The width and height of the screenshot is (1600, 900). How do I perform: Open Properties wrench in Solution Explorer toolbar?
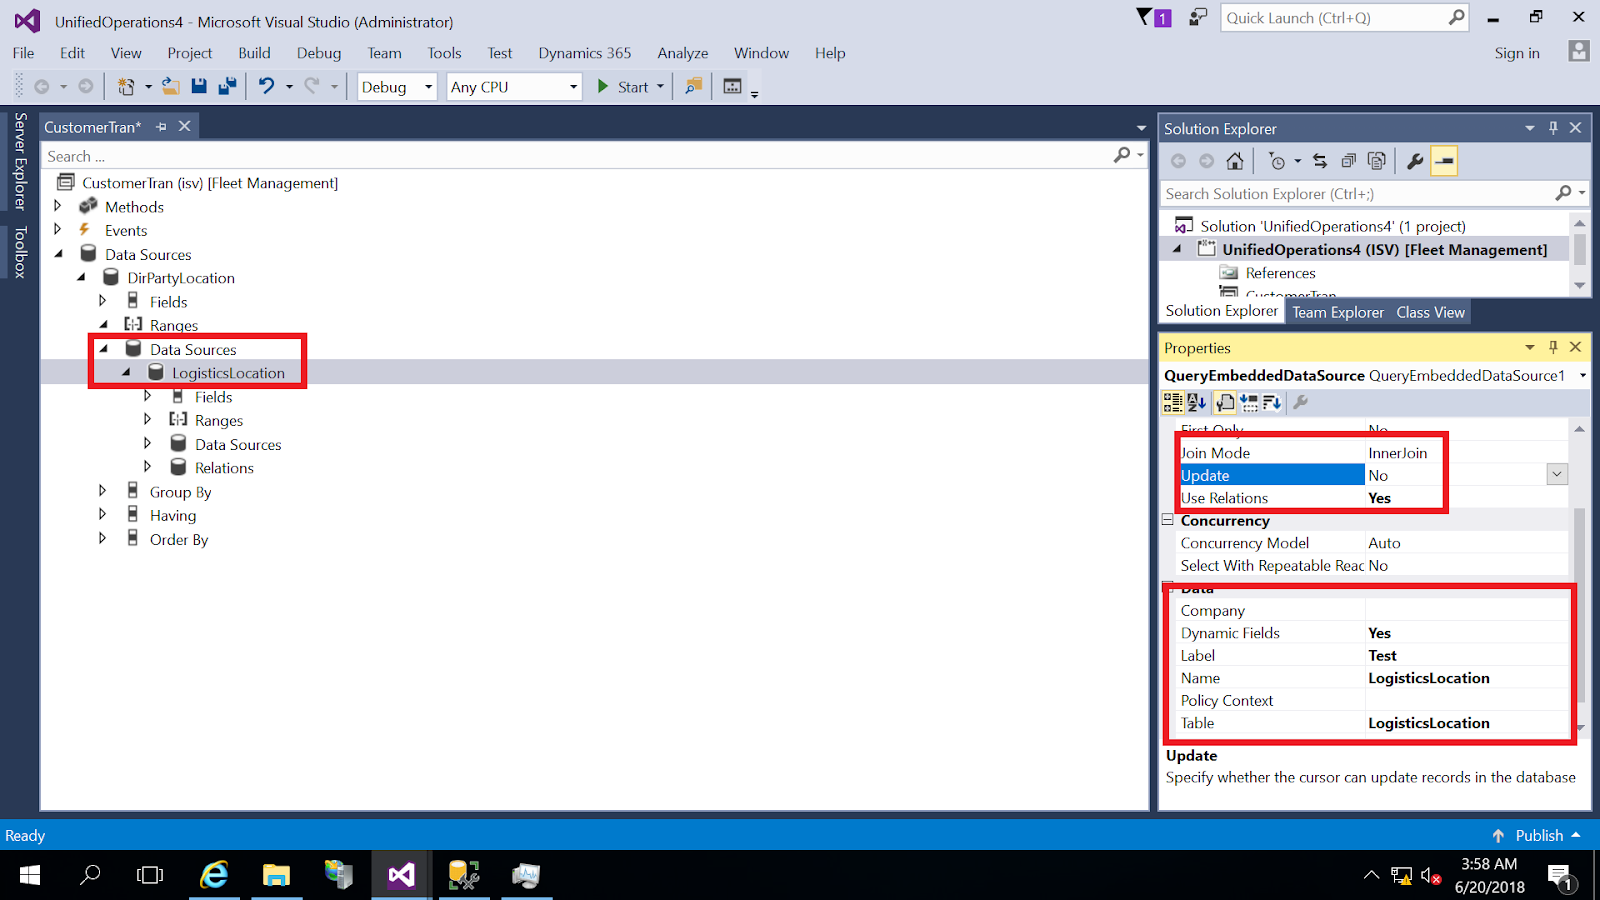click(1415, 161)
